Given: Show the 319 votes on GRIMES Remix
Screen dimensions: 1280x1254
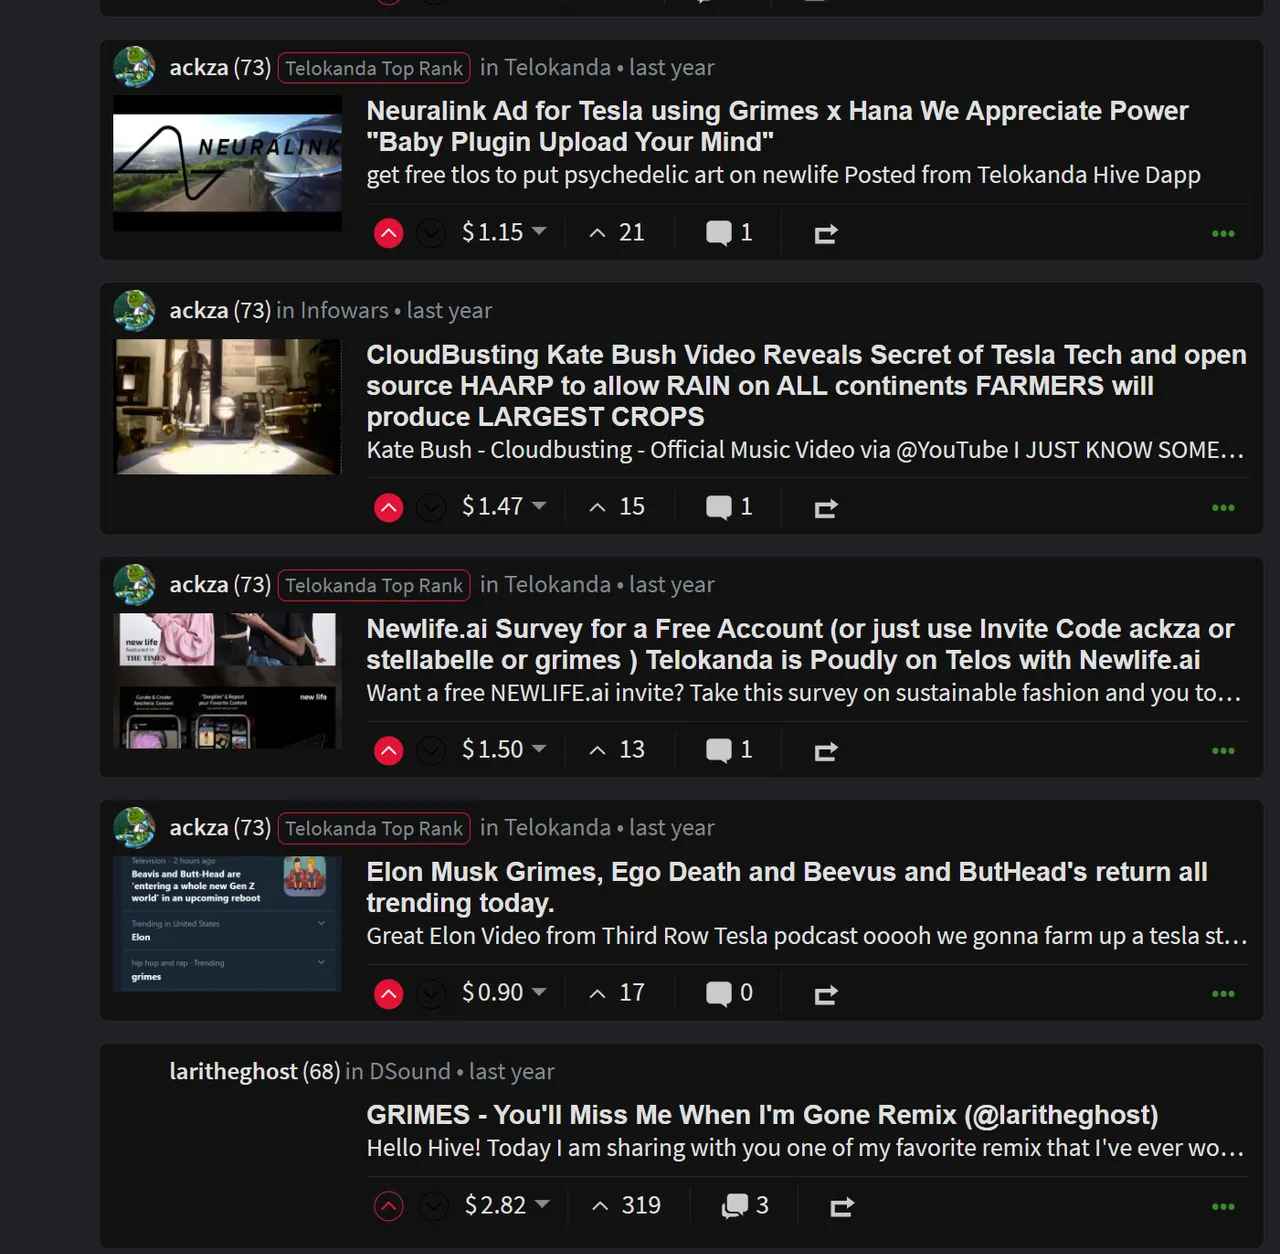Looking at the screenshot, I should coord(626,1205).
